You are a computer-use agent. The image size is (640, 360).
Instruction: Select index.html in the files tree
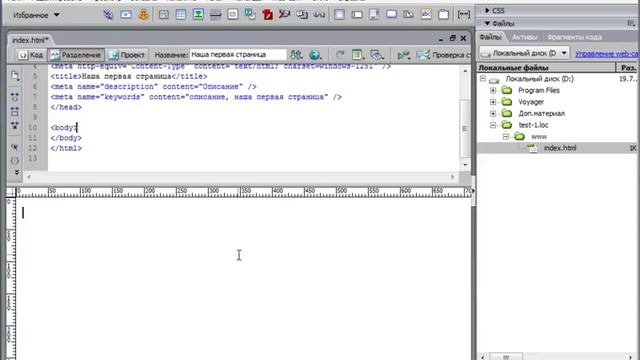click(x=560, y=148)
